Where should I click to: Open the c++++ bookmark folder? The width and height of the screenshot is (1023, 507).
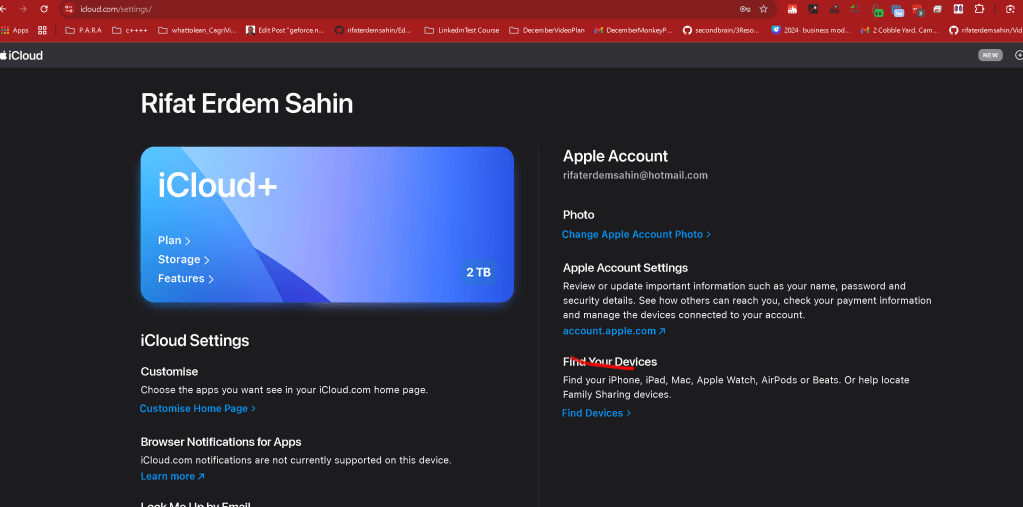click(130, 30)
